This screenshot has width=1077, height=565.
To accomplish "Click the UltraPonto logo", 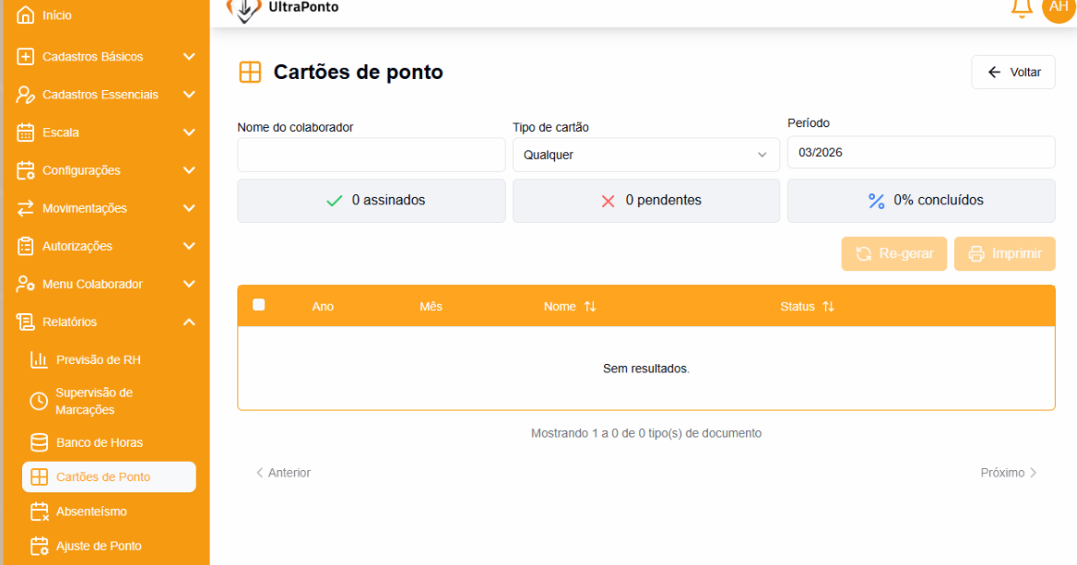I will (x=282, y=9).
